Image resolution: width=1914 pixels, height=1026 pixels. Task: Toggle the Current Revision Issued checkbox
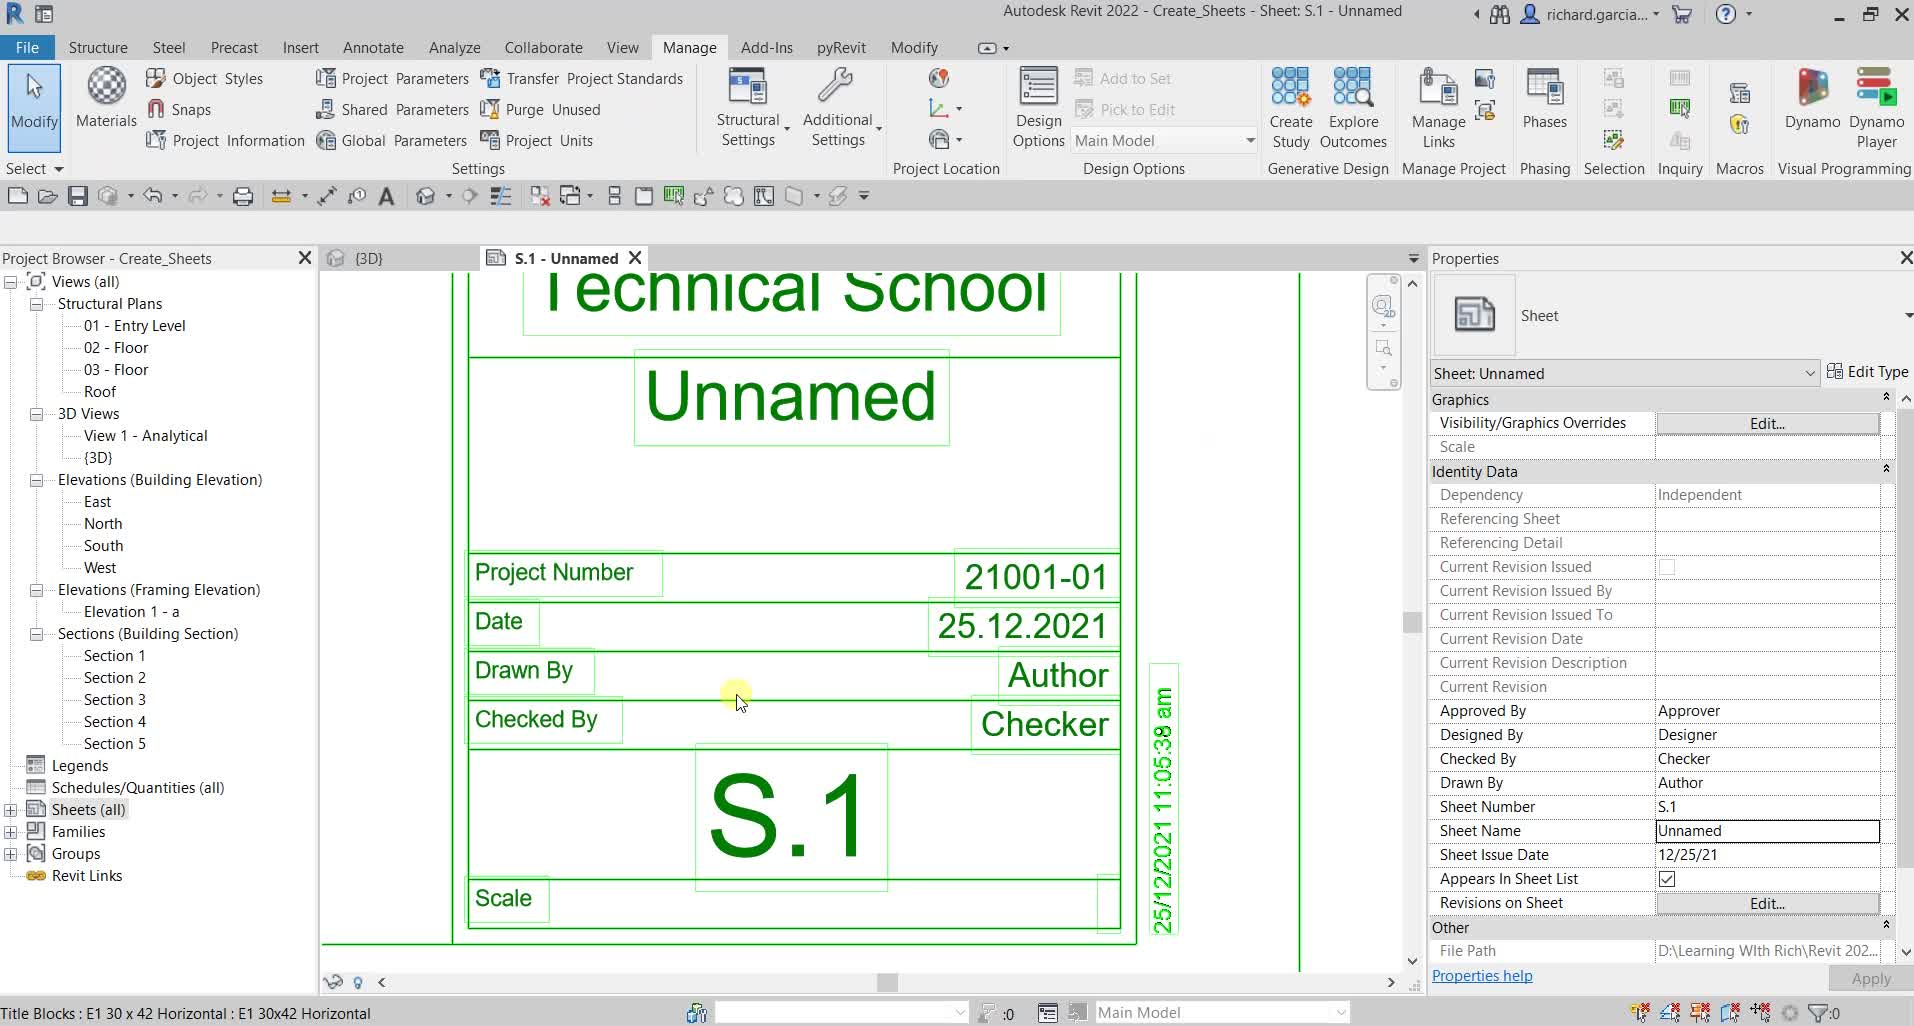click(x=1667, y=567)
